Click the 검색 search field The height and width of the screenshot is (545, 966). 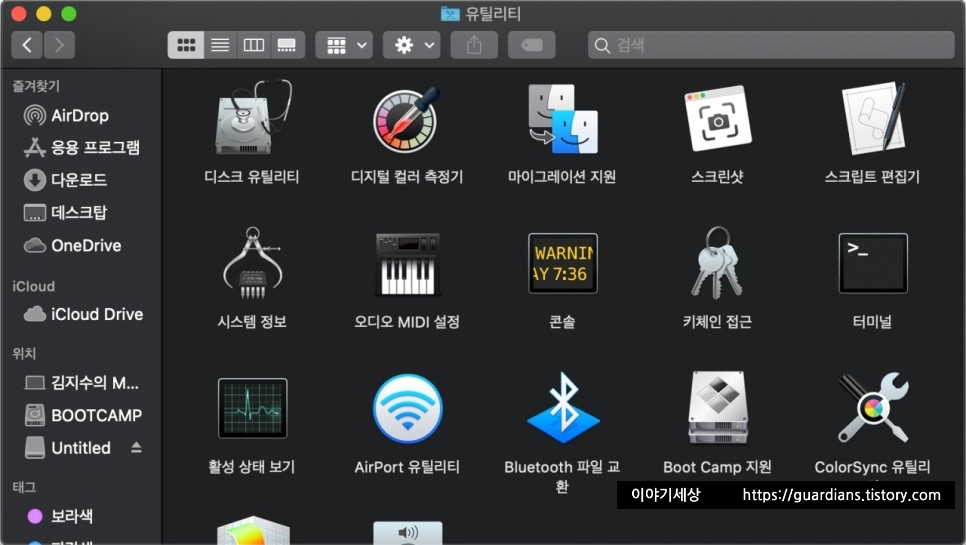click(x=771, y=45)
